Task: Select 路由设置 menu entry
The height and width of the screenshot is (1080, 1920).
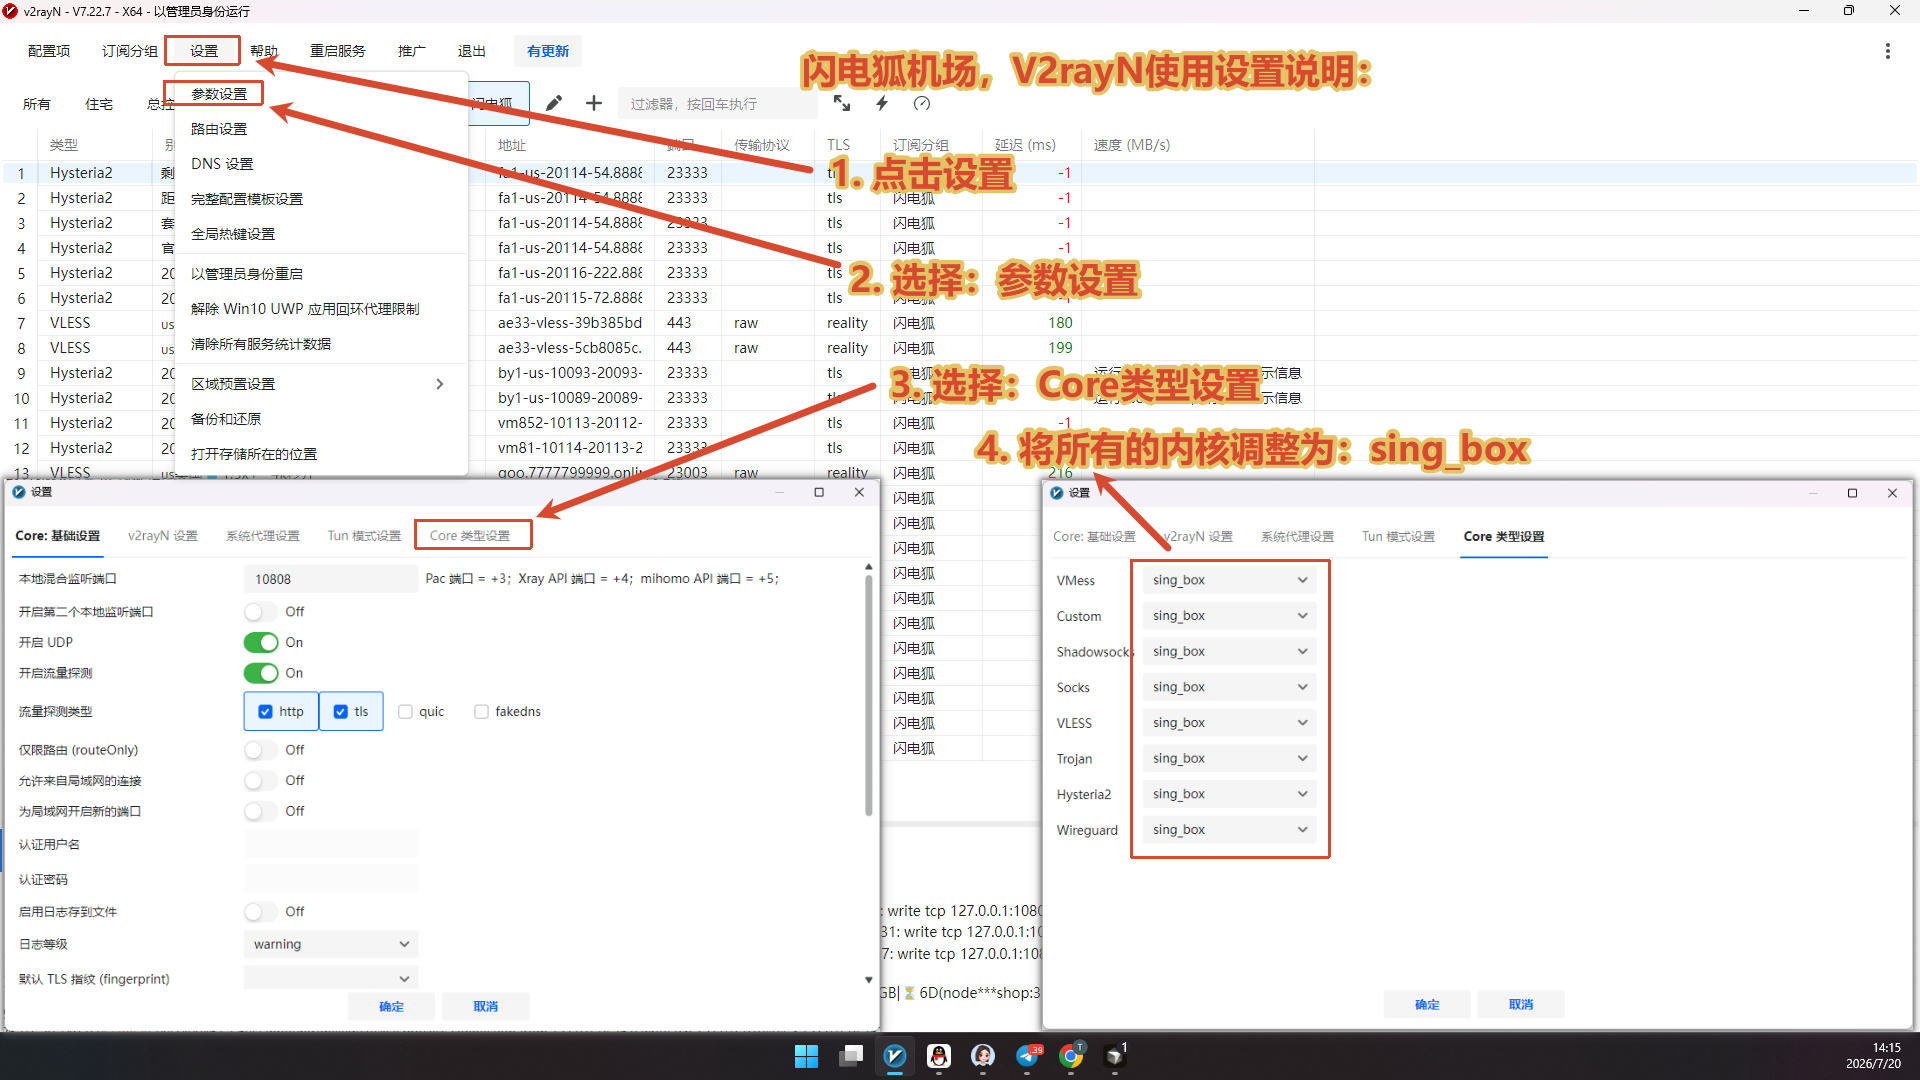Action: (x=219, y=129)
